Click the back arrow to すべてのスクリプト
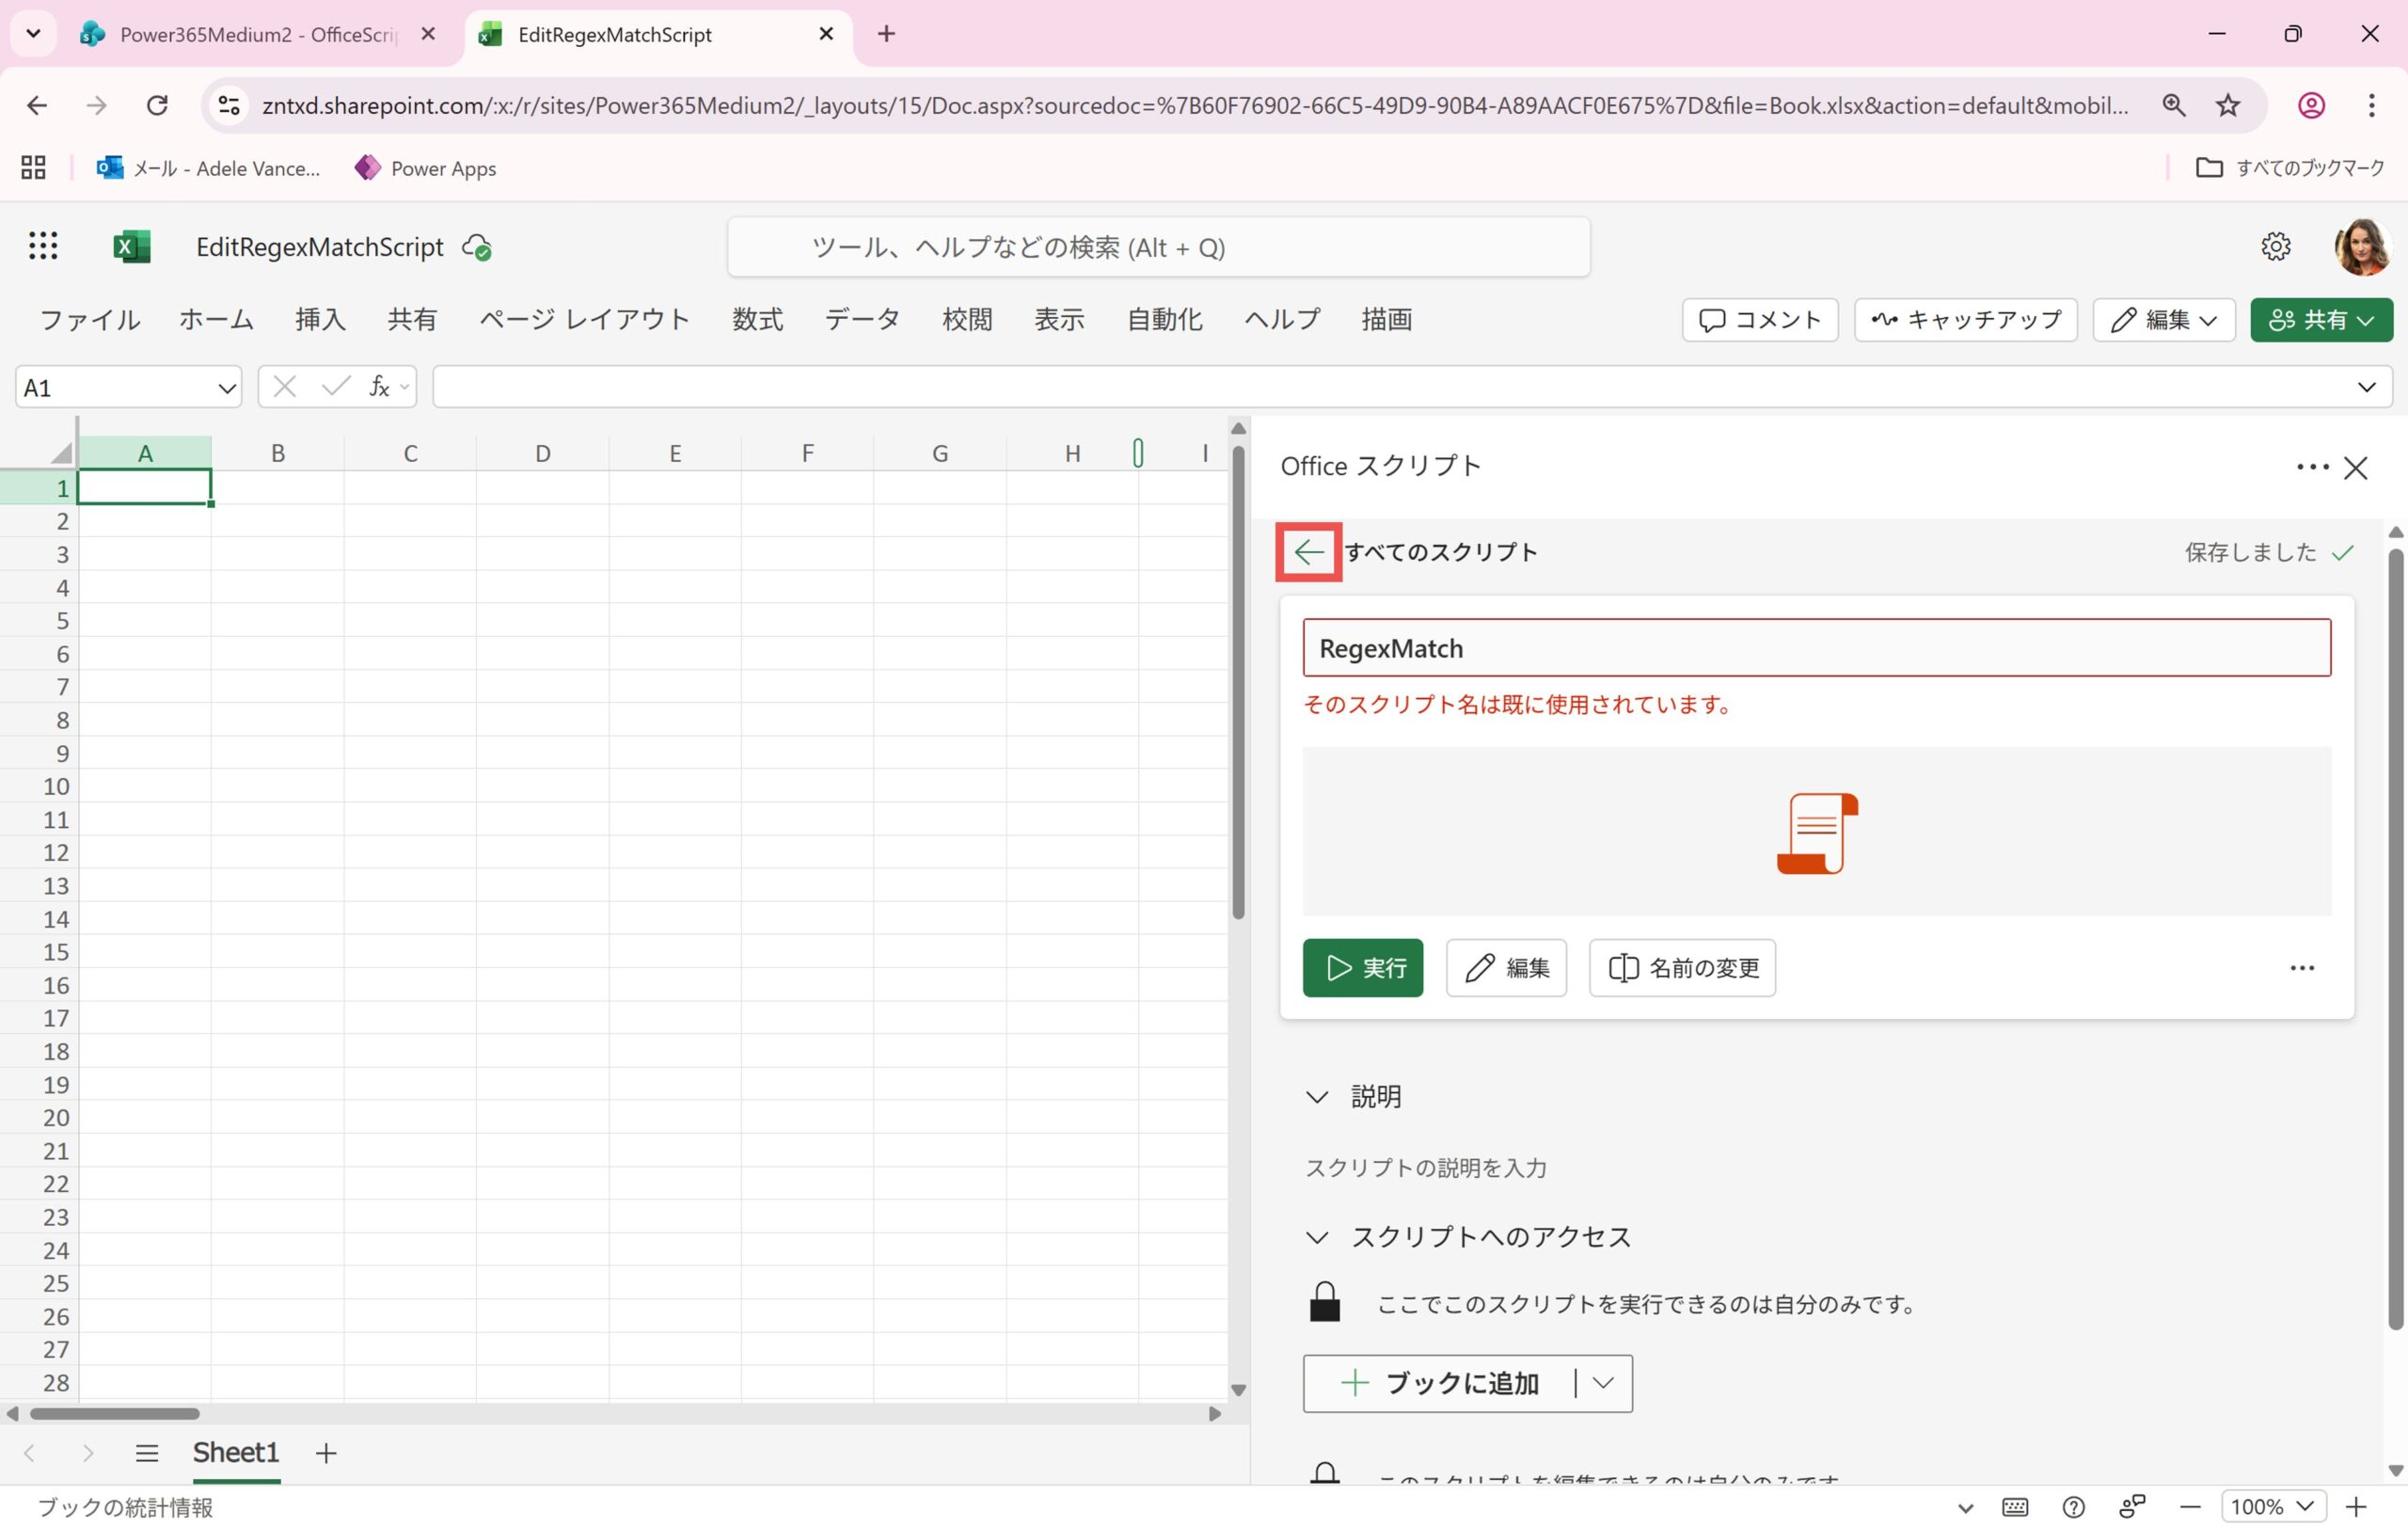This screenshot has height=1526, width=2408. (1308, 552)
